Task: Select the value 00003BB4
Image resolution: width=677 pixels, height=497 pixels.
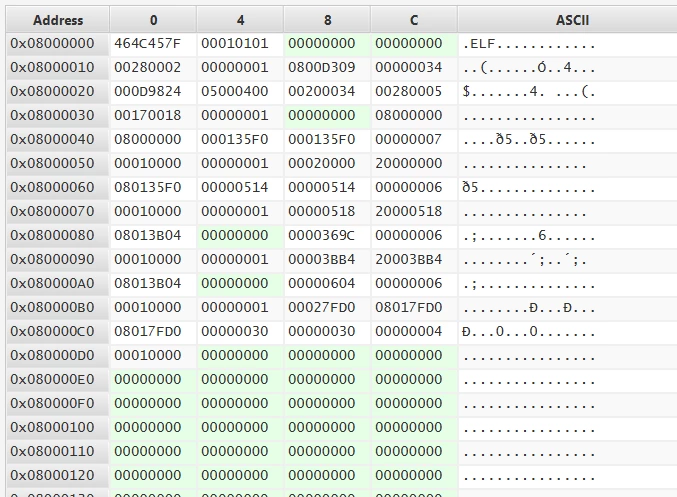Action: tap(322, 259)
